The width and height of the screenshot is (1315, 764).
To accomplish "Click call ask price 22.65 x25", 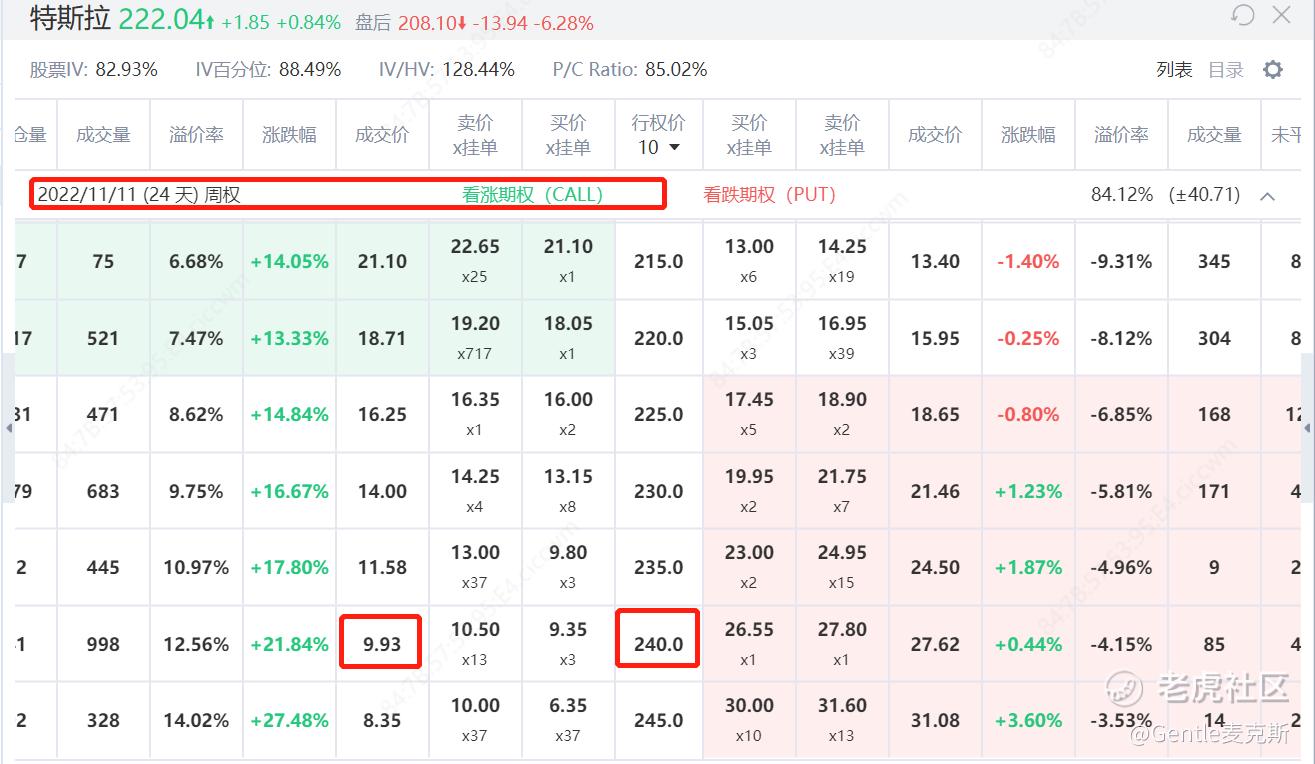I will click(x=475, y=260).
